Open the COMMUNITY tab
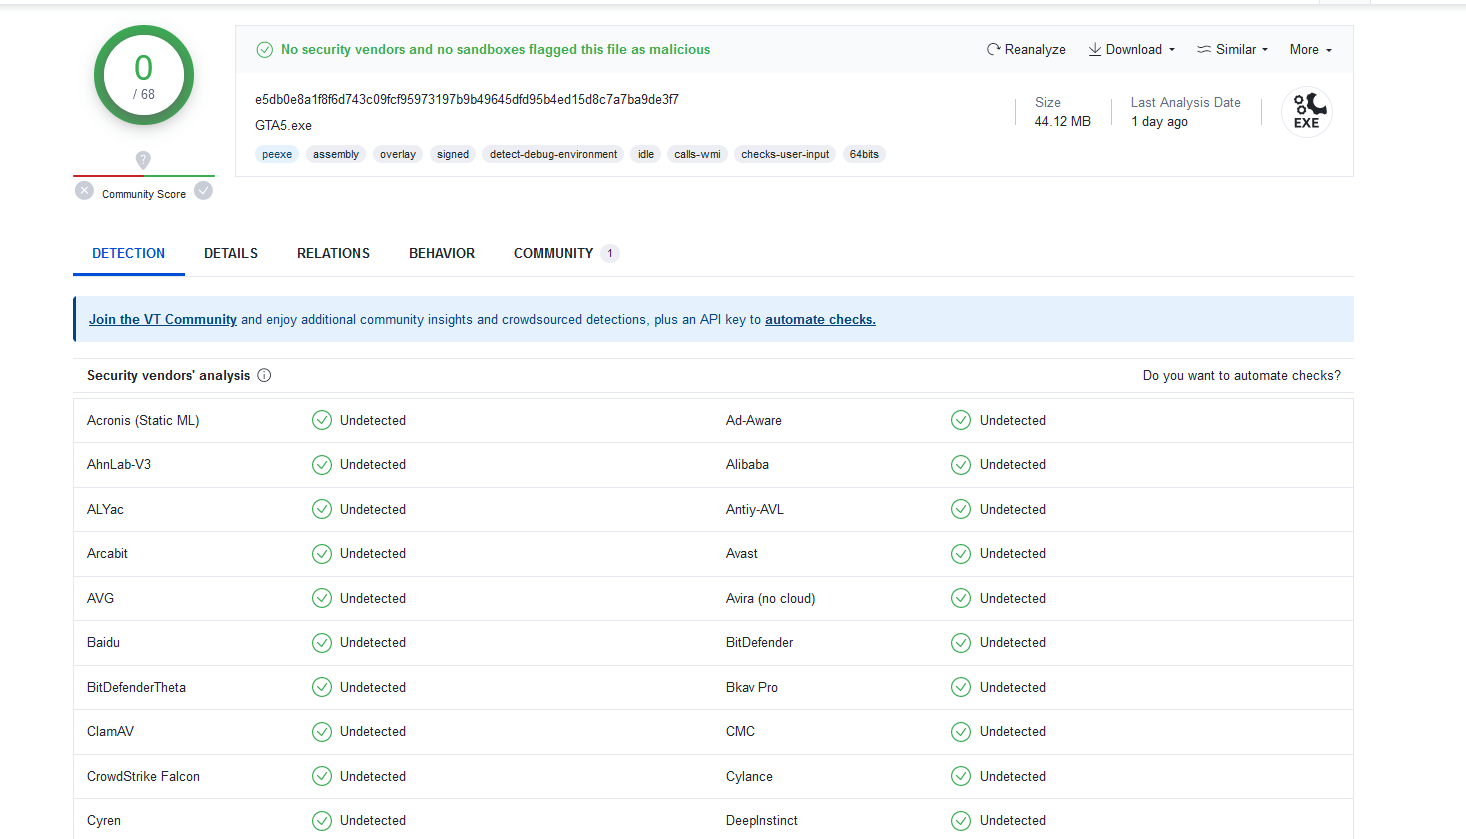The width and height of the screenshot is (1466, 839). pos(552,253)
